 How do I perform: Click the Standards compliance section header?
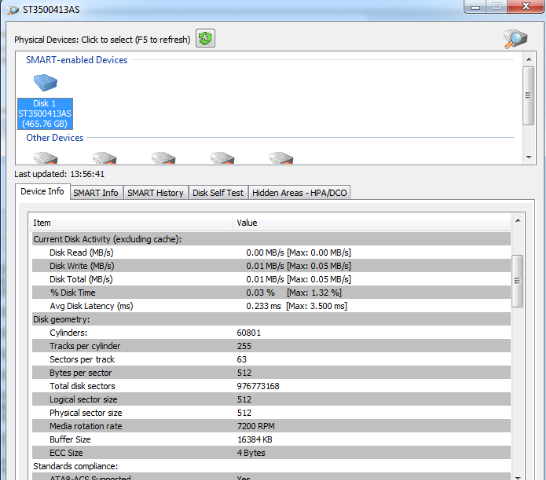click(271, 466)
